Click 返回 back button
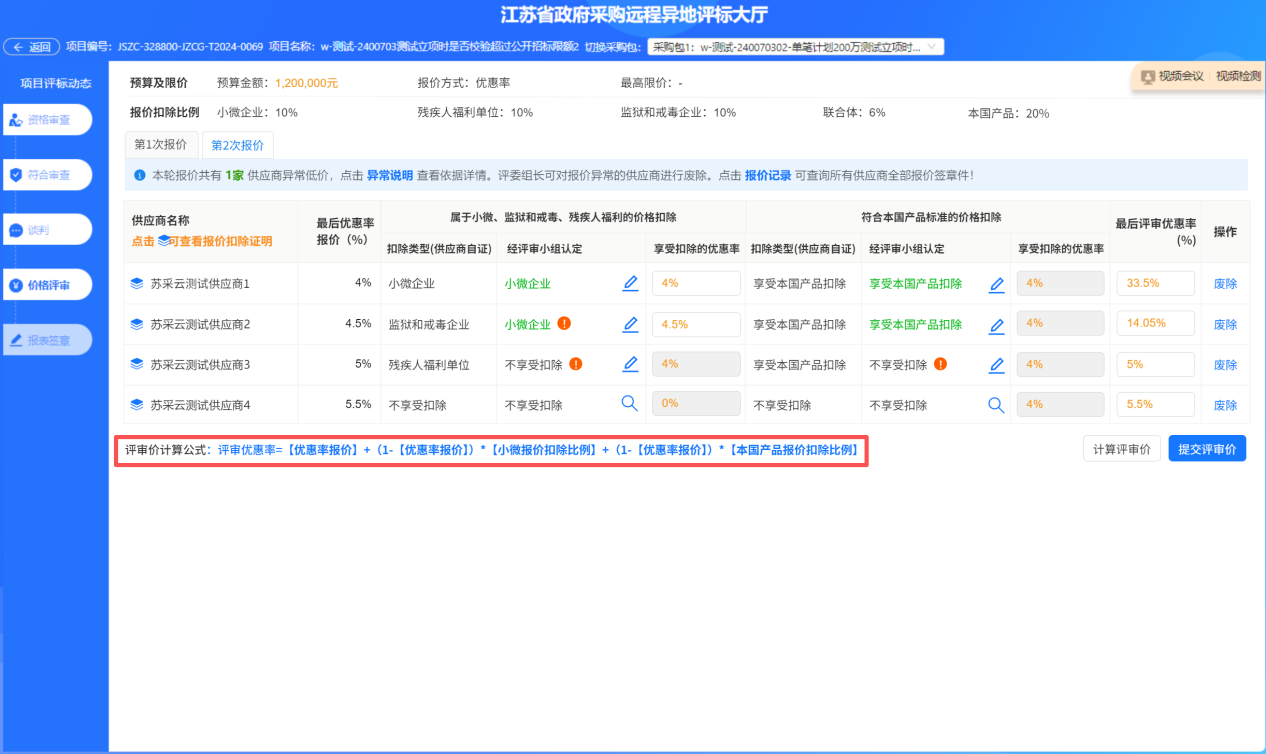Image resolution: width=1266 pixels, height=754 pixels. (32, 47)
